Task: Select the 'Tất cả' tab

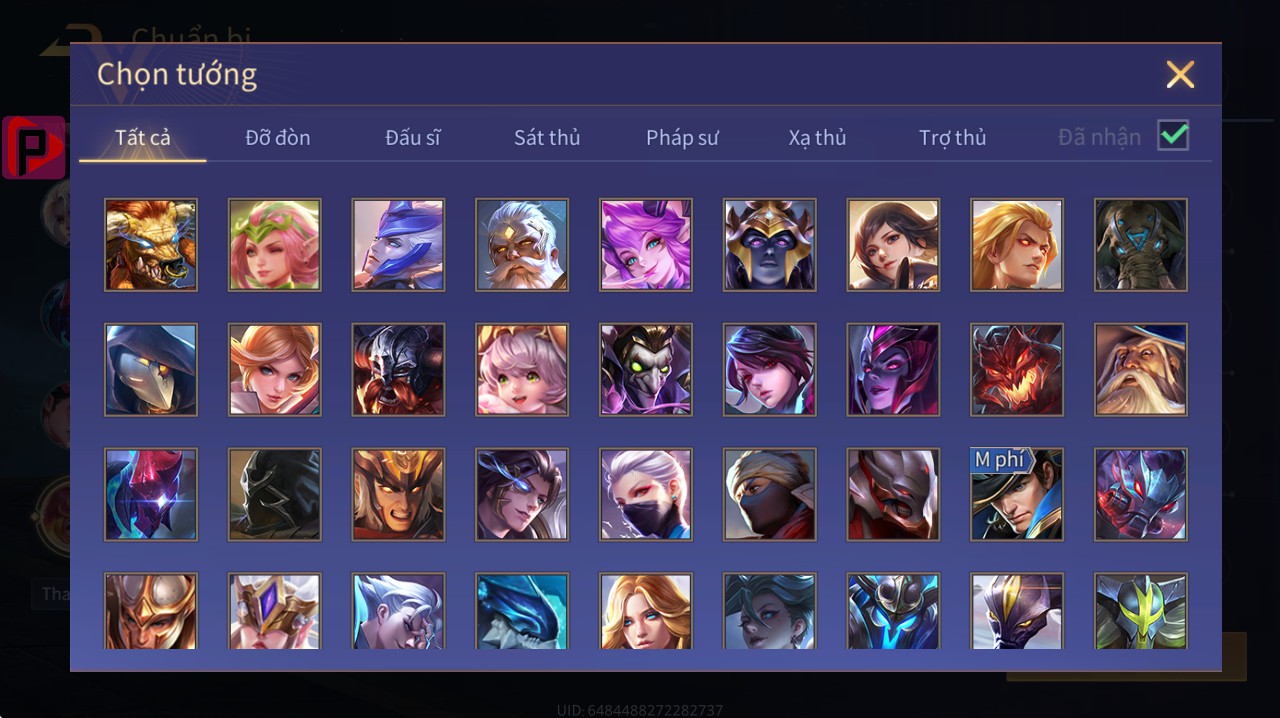Action: pyautogui.click(x=143, y=138)
